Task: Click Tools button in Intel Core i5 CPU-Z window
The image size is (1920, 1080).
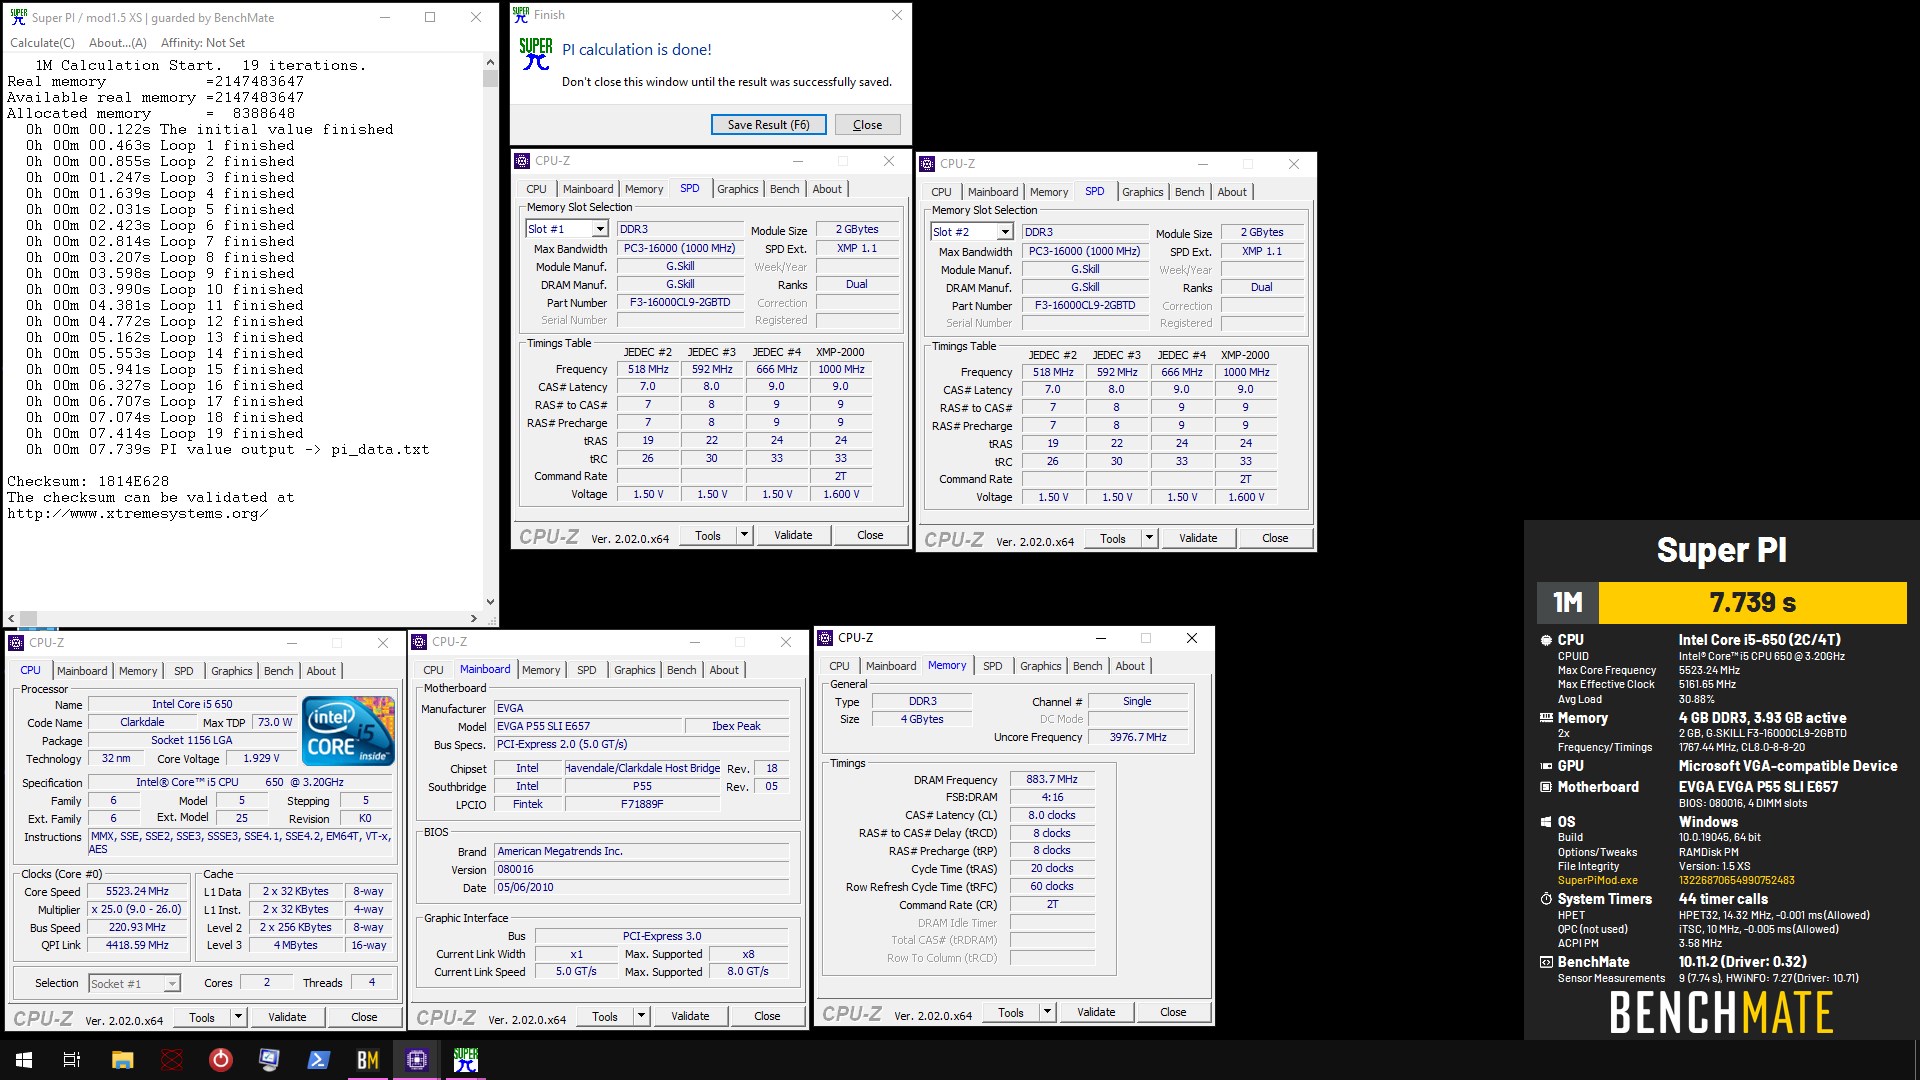Action: (x=202, y=1017)
